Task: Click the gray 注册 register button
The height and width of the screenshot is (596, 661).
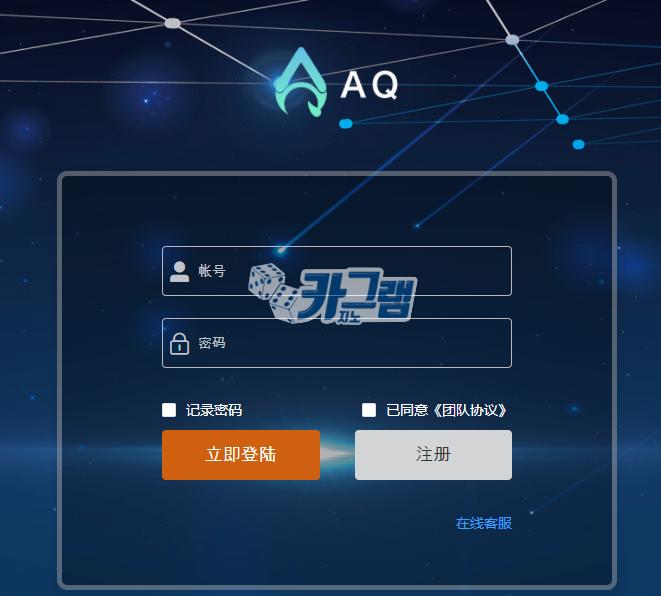Action: (433, 455)
